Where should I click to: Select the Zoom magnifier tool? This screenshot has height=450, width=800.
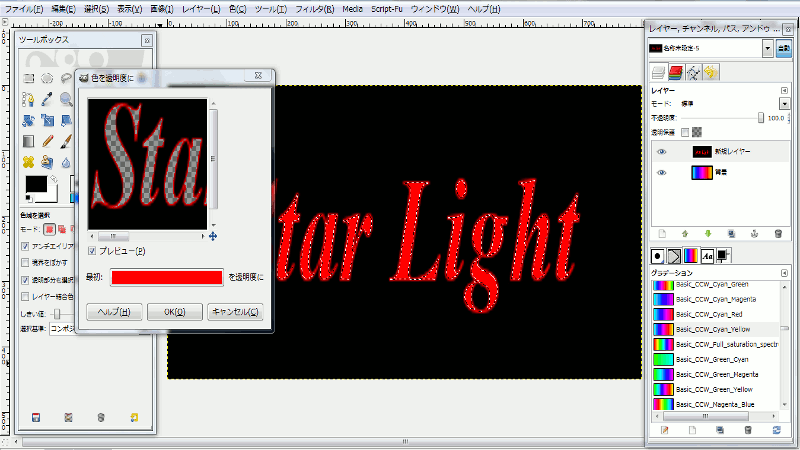click(x=66, y=99)
